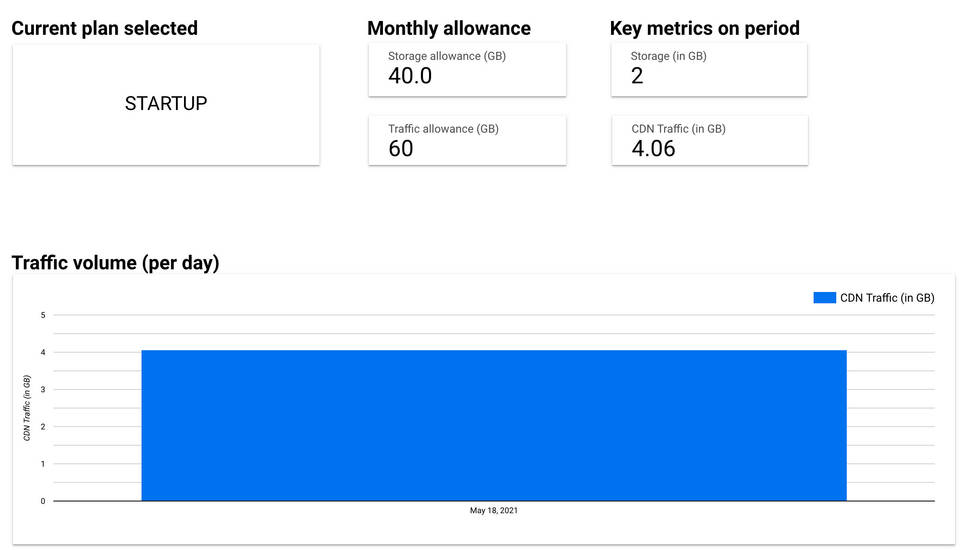Click the storage metric value 2
The image size is (960, 550).
(638, 76)
